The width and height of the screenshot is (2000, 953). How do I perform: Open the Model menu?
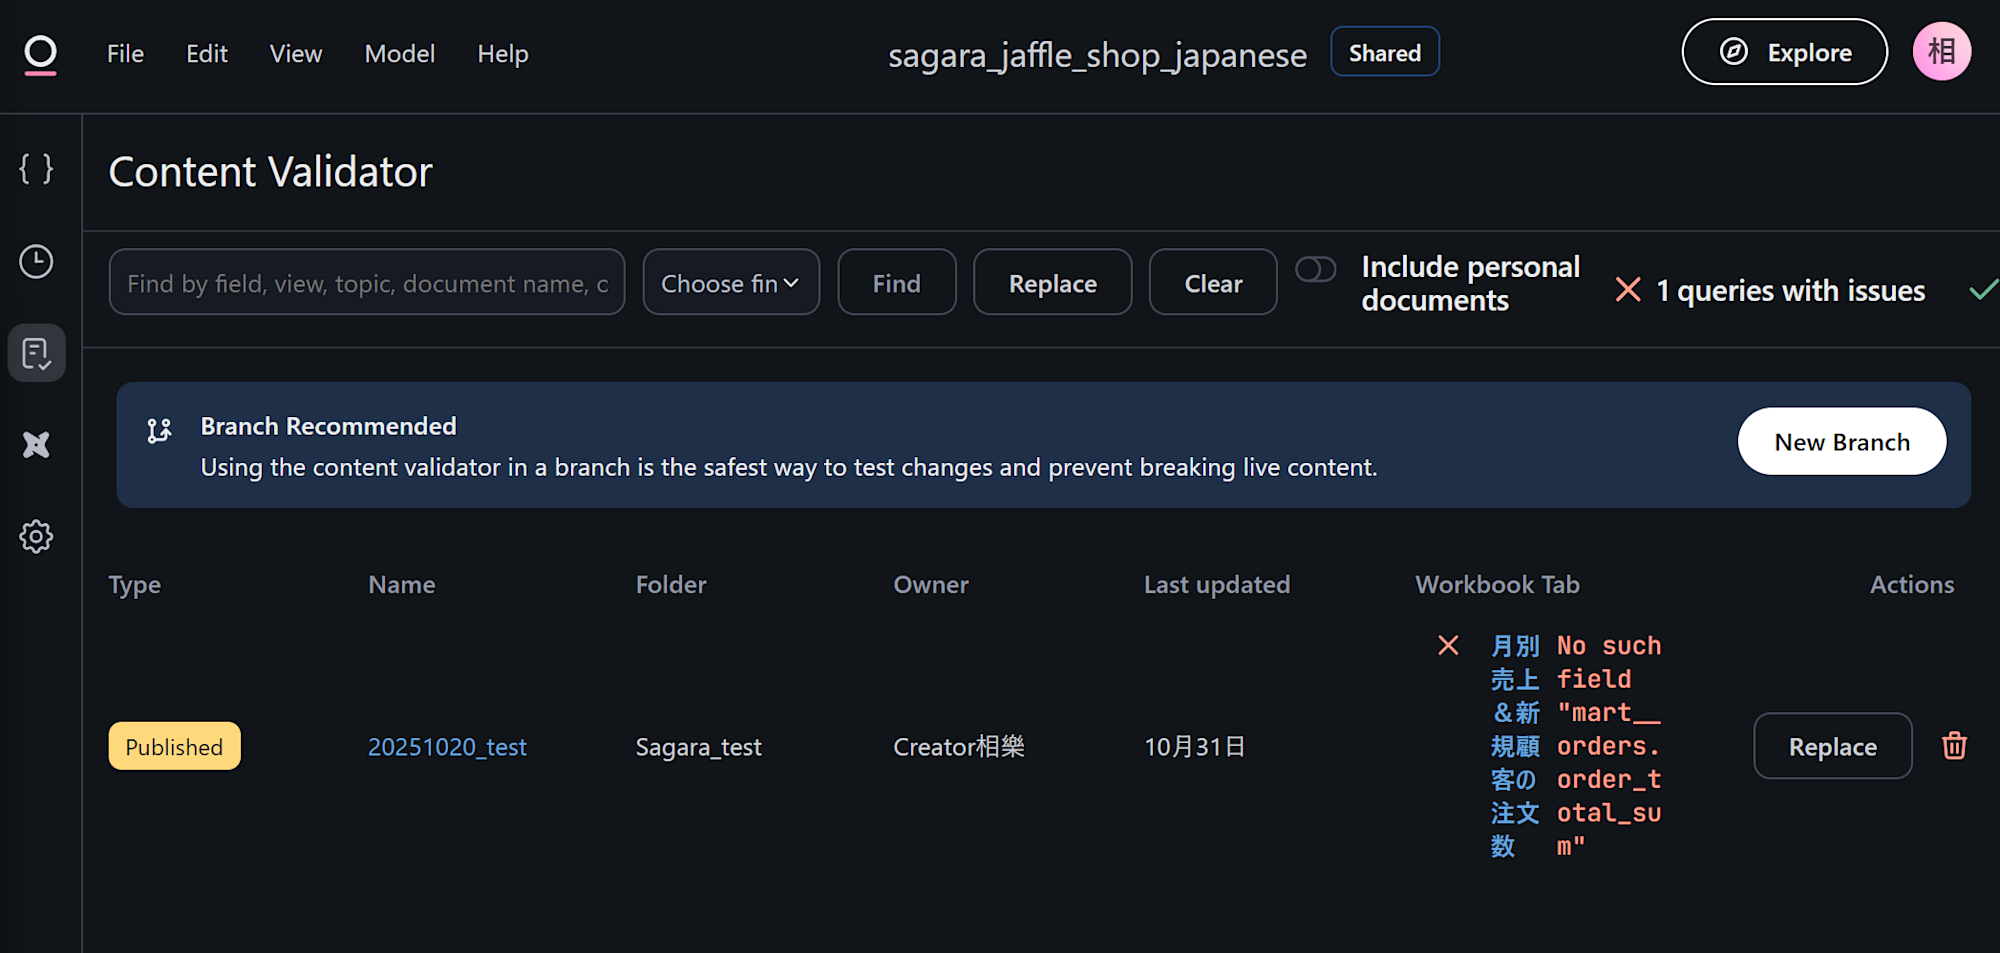click(x=400, y=54)
